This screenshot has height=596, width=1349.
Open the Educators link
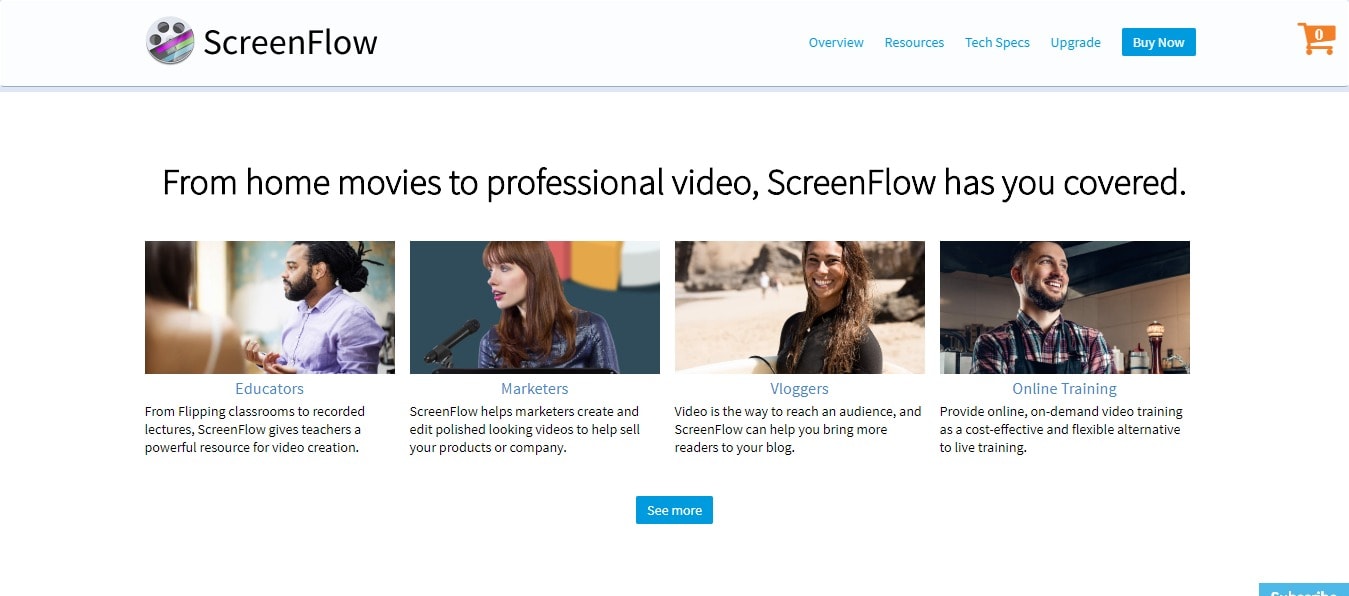(x=269, y=389)
